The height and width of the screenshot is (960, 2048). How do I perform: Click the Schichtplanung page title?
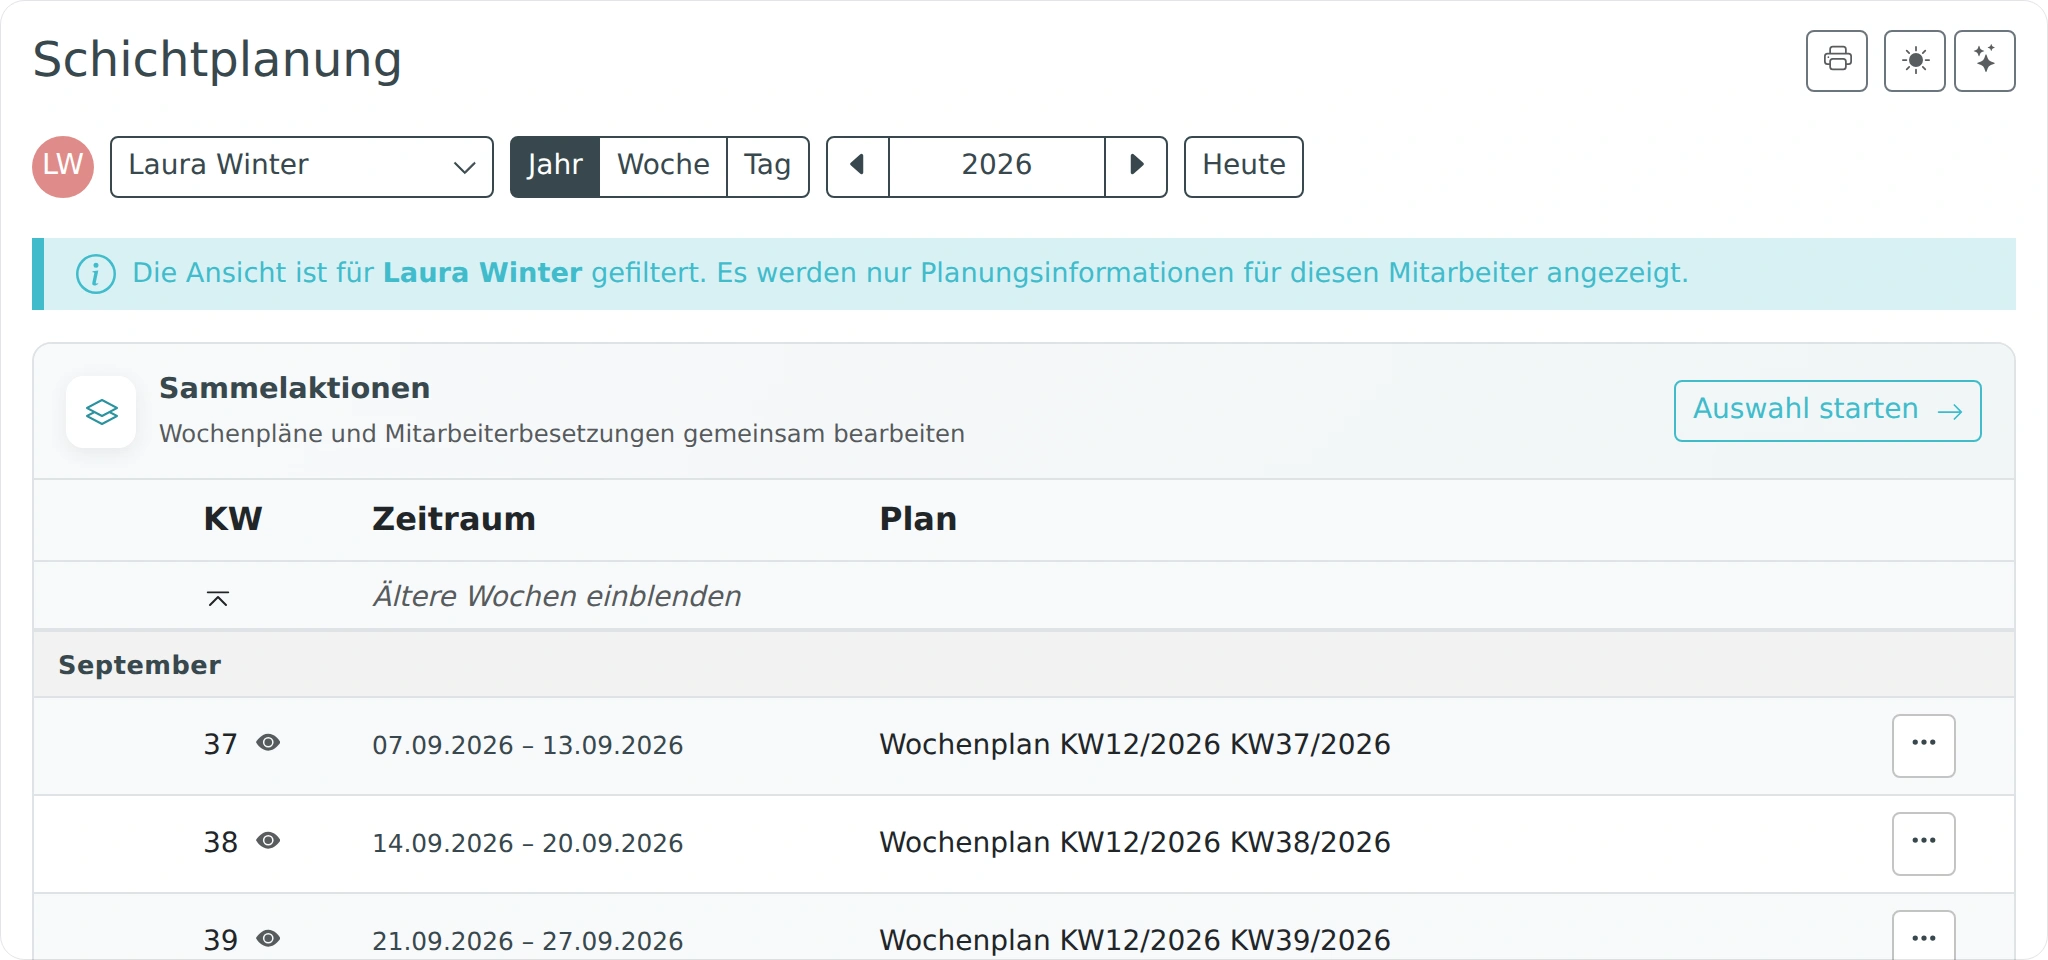(x=217, y=60)
